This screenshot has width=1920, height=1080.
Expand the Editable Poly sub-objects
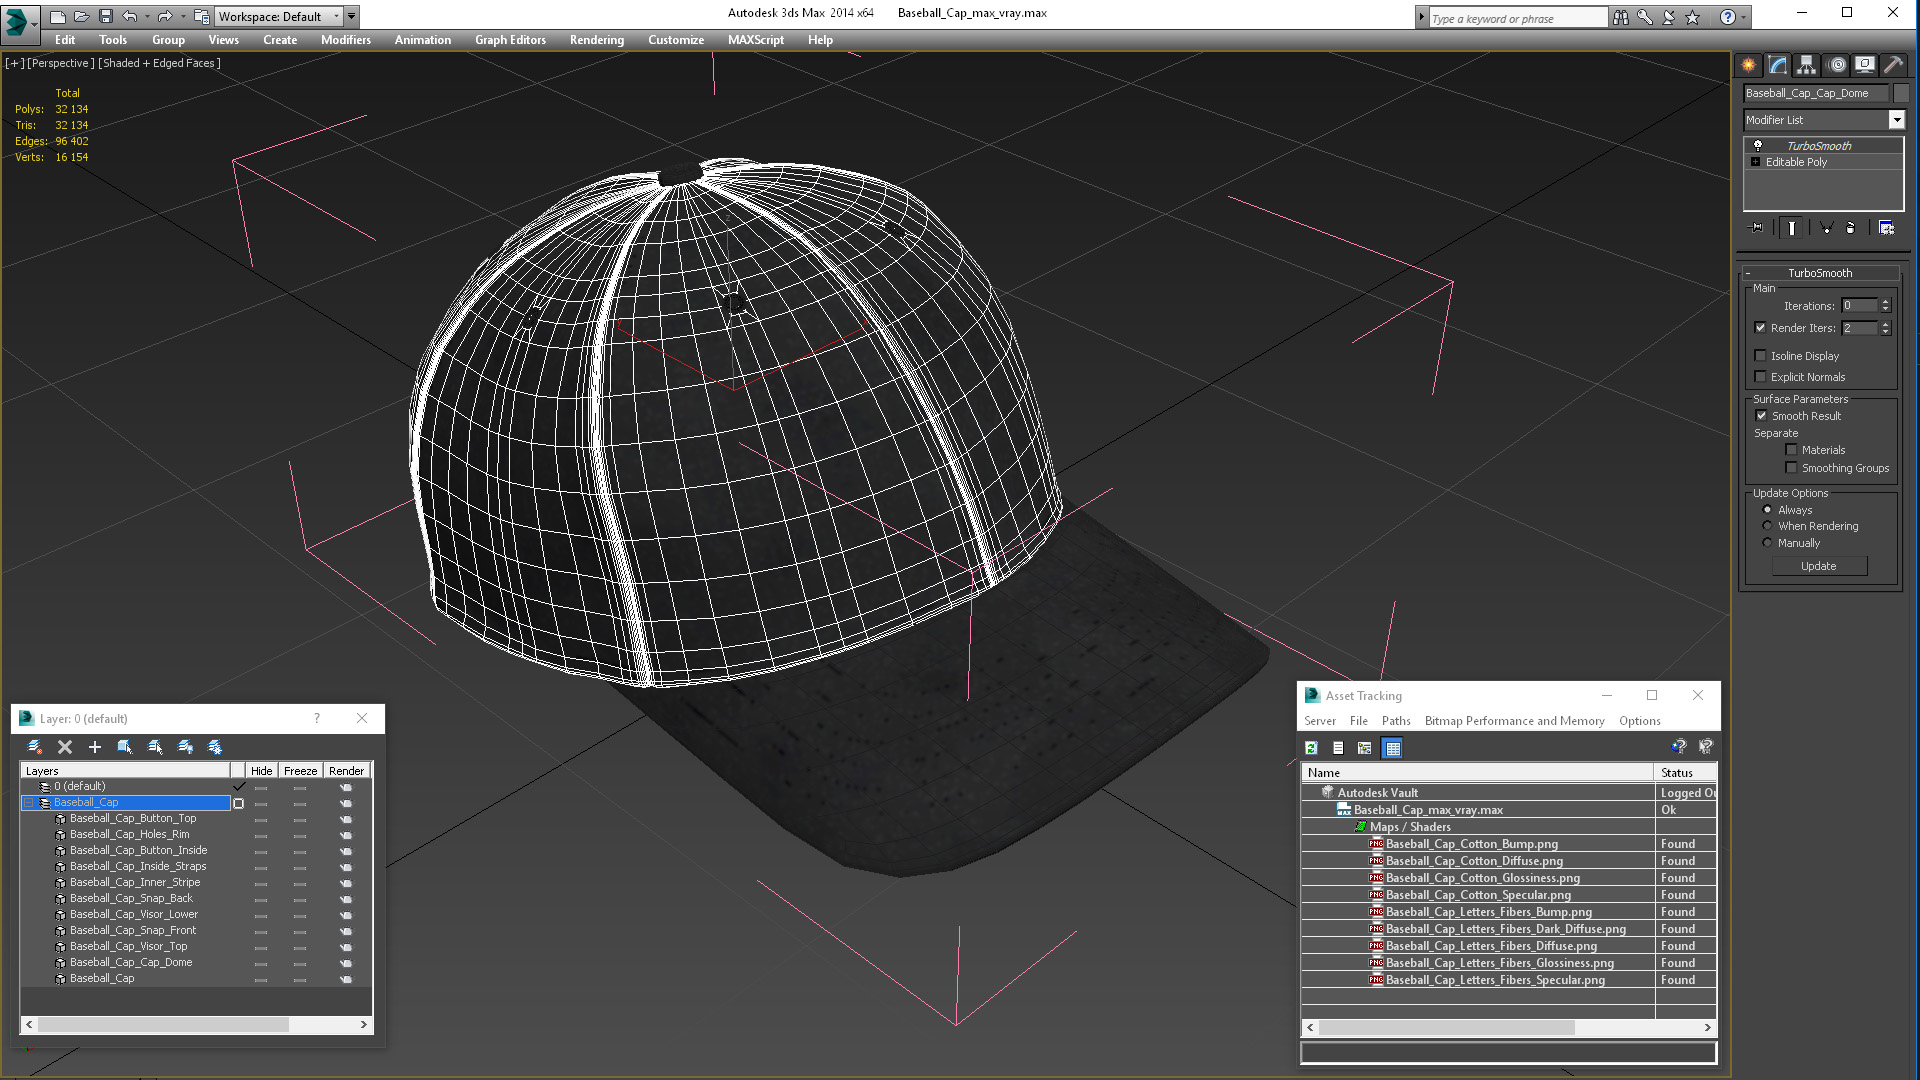[1756, 161]
